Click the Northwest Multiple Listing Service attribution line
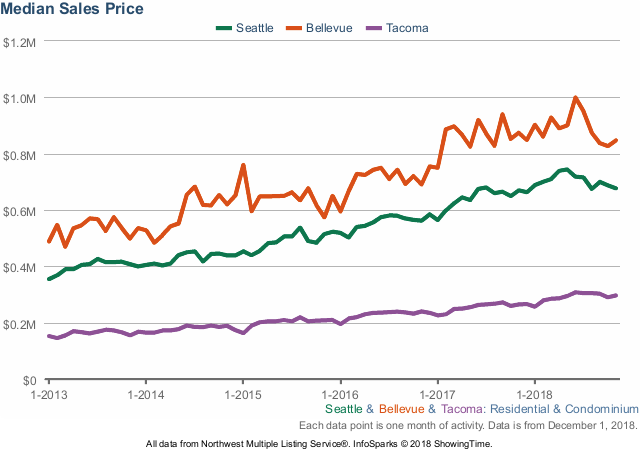Image resolution: width=640 pixels, height=454 pixels. (319, 442)
